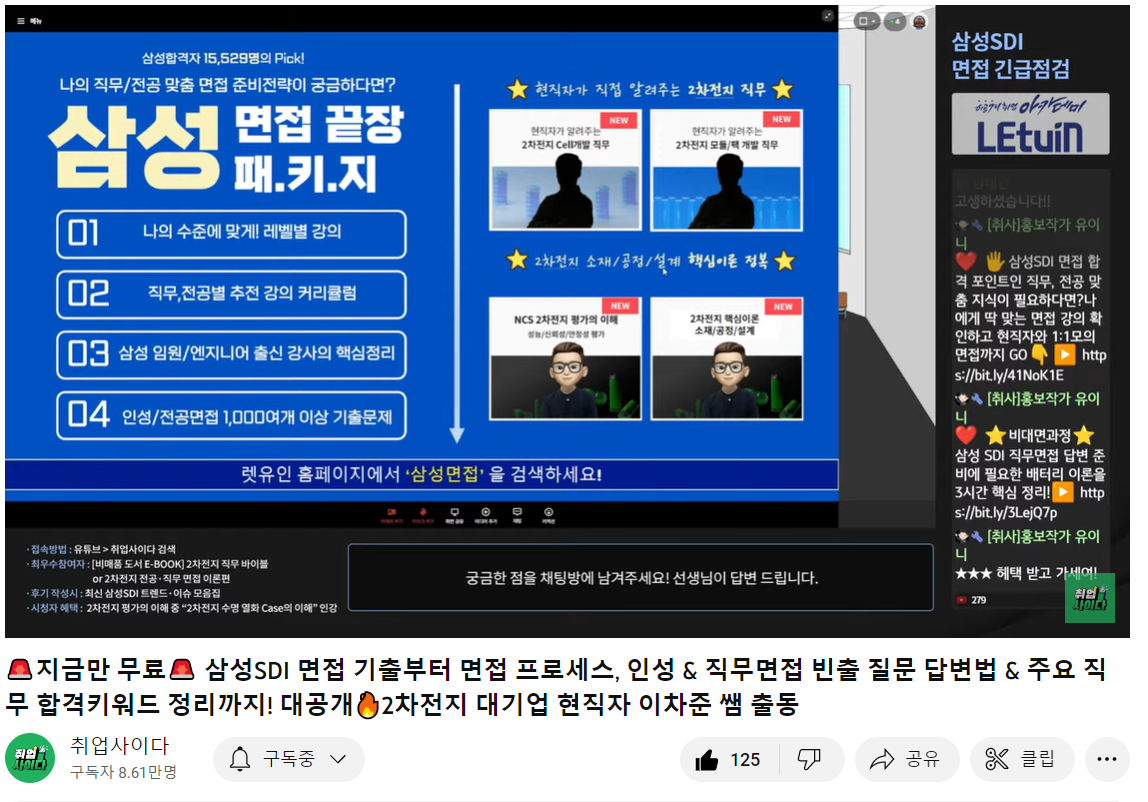Click the fullscreen expand icon in the video

(x=827, y=16)
